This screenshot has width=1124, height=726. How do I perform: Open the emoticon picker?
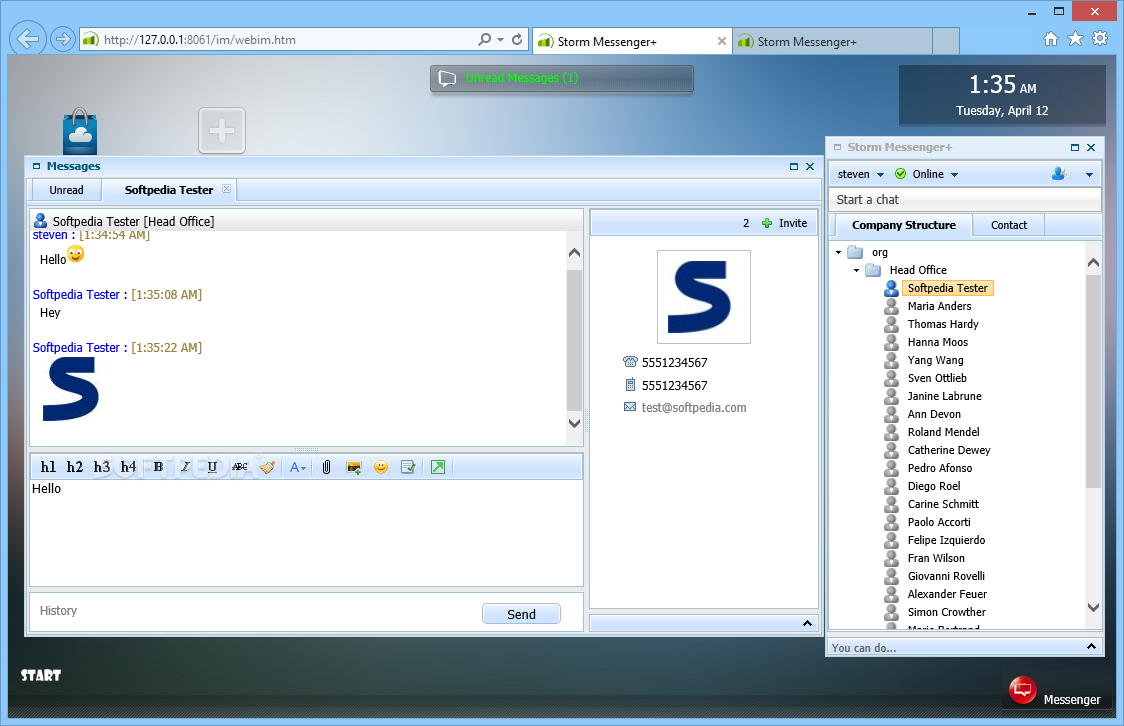tap(381, 467)
